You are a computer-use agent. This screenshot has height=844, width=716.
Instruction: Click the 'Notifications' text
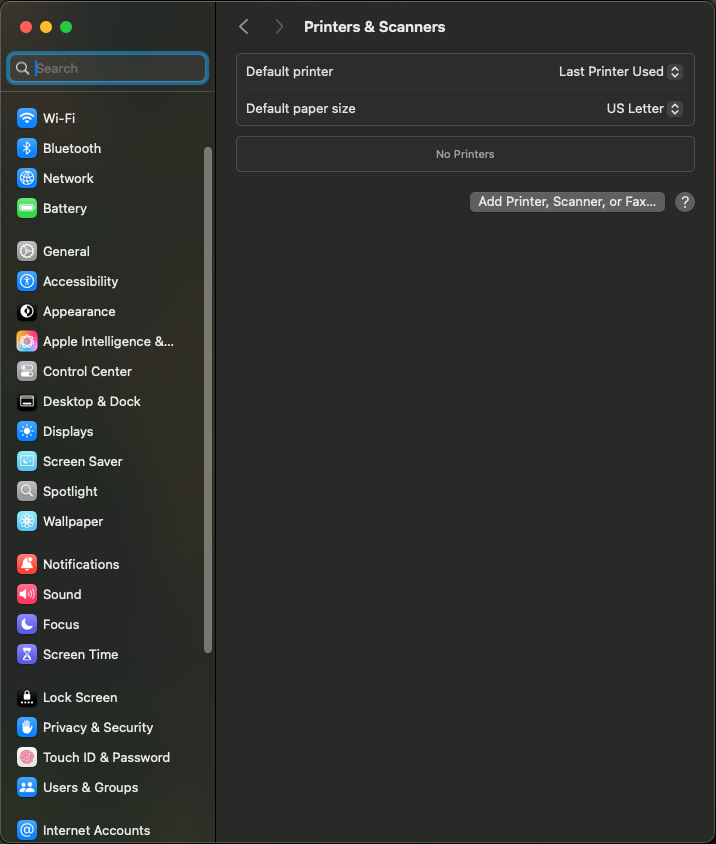point(81,564)
